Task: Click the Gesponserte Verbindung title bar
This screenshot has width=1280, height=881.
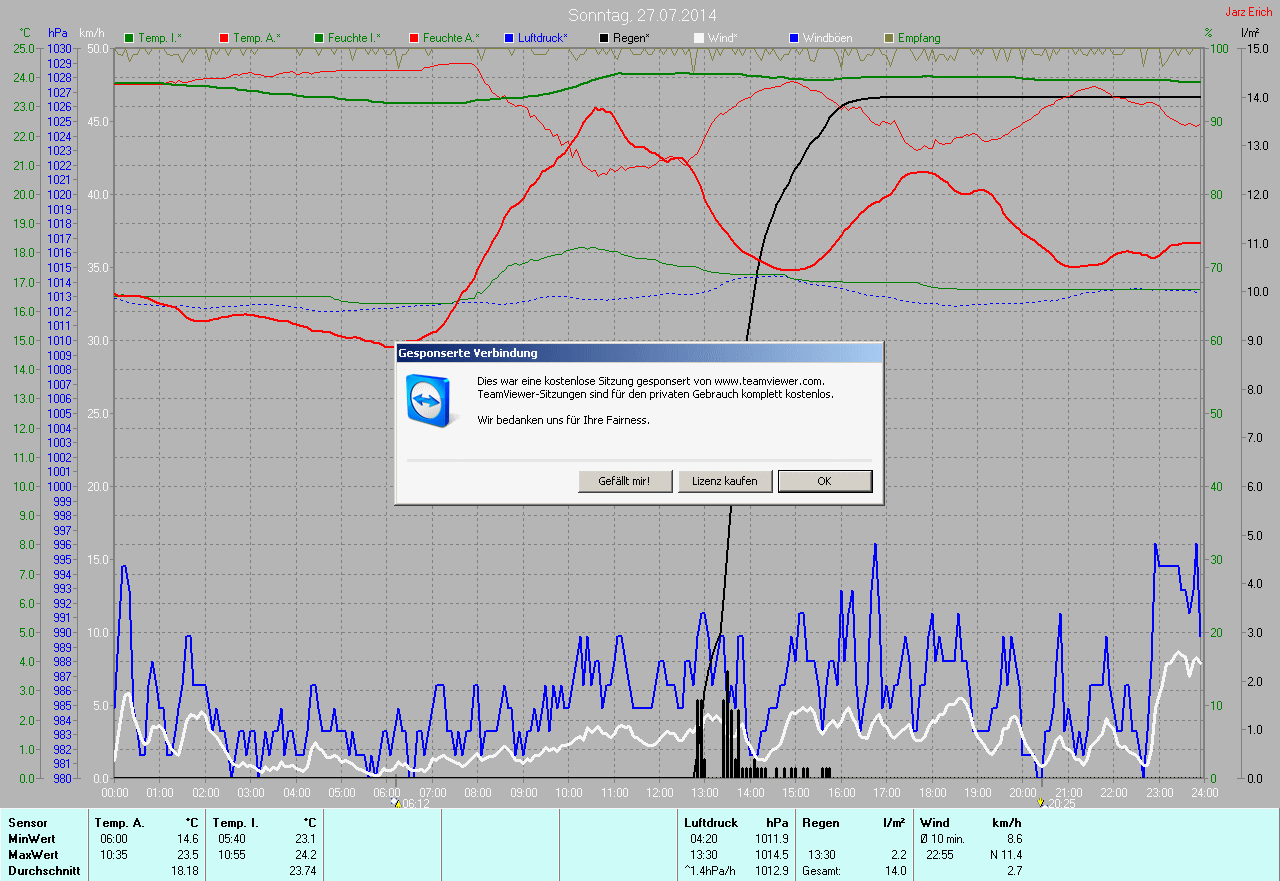Action: pyautogui.click(x=639, y=353)
